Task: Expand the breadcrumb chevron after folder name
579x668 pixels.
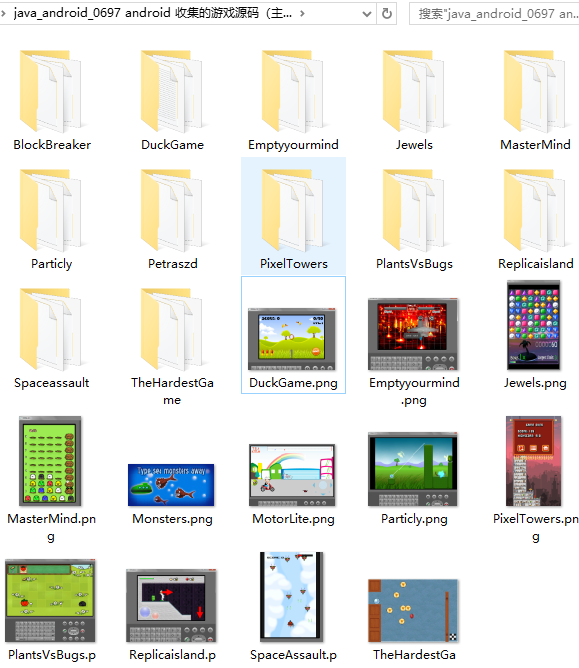Action: pyautogui.click(x=302, y=14)
